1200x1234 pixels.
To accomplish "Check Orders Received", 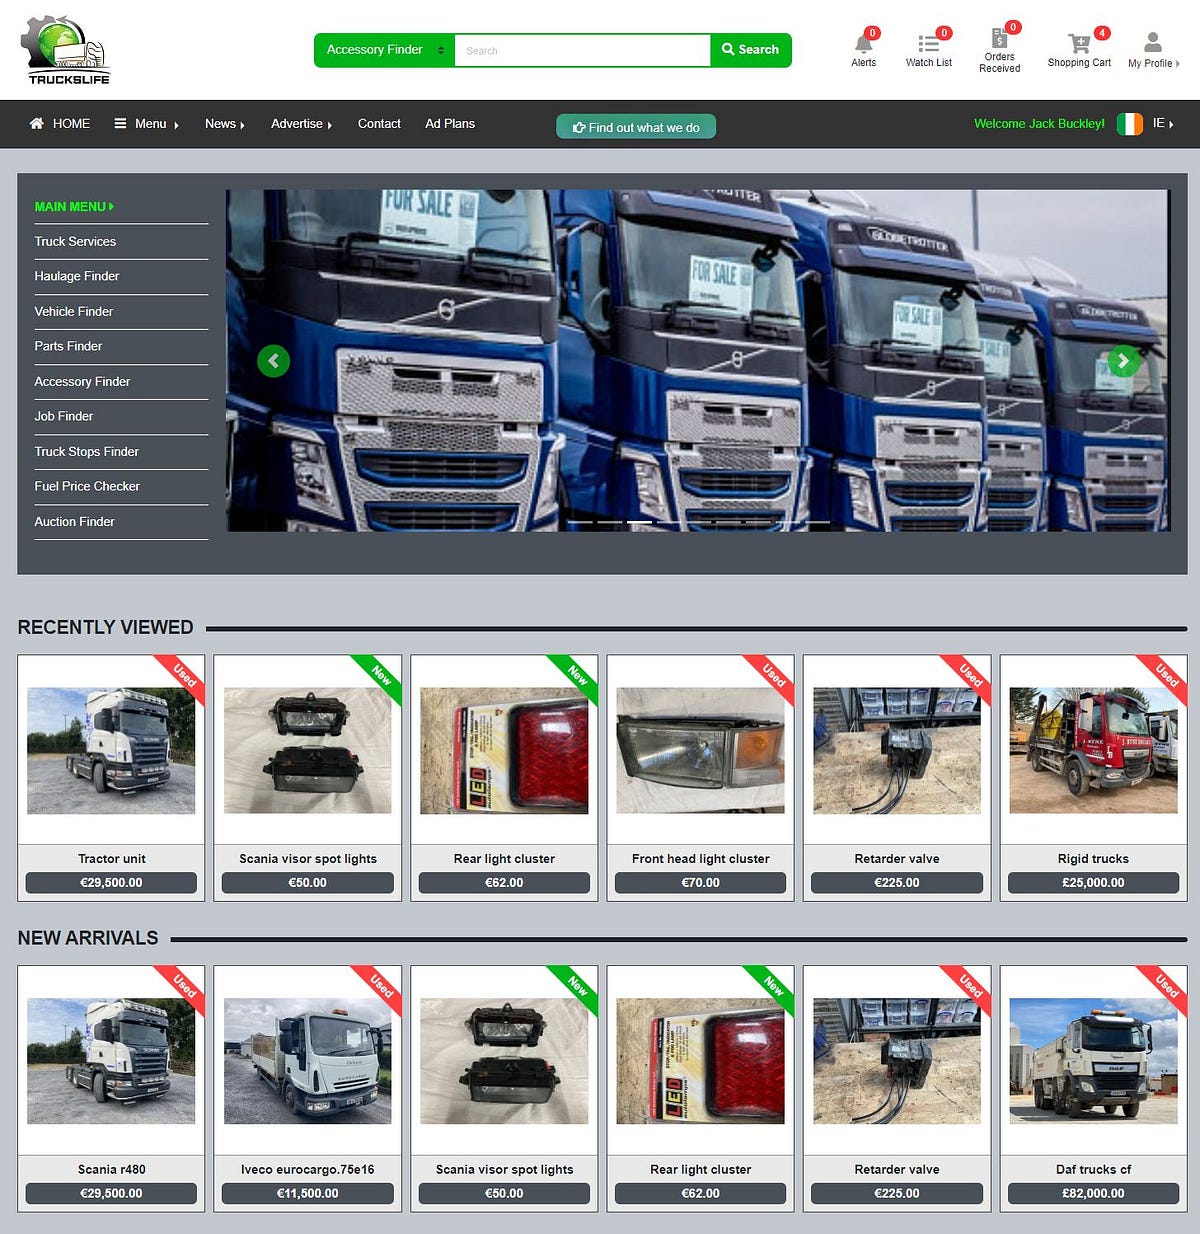I will (998, 47).
